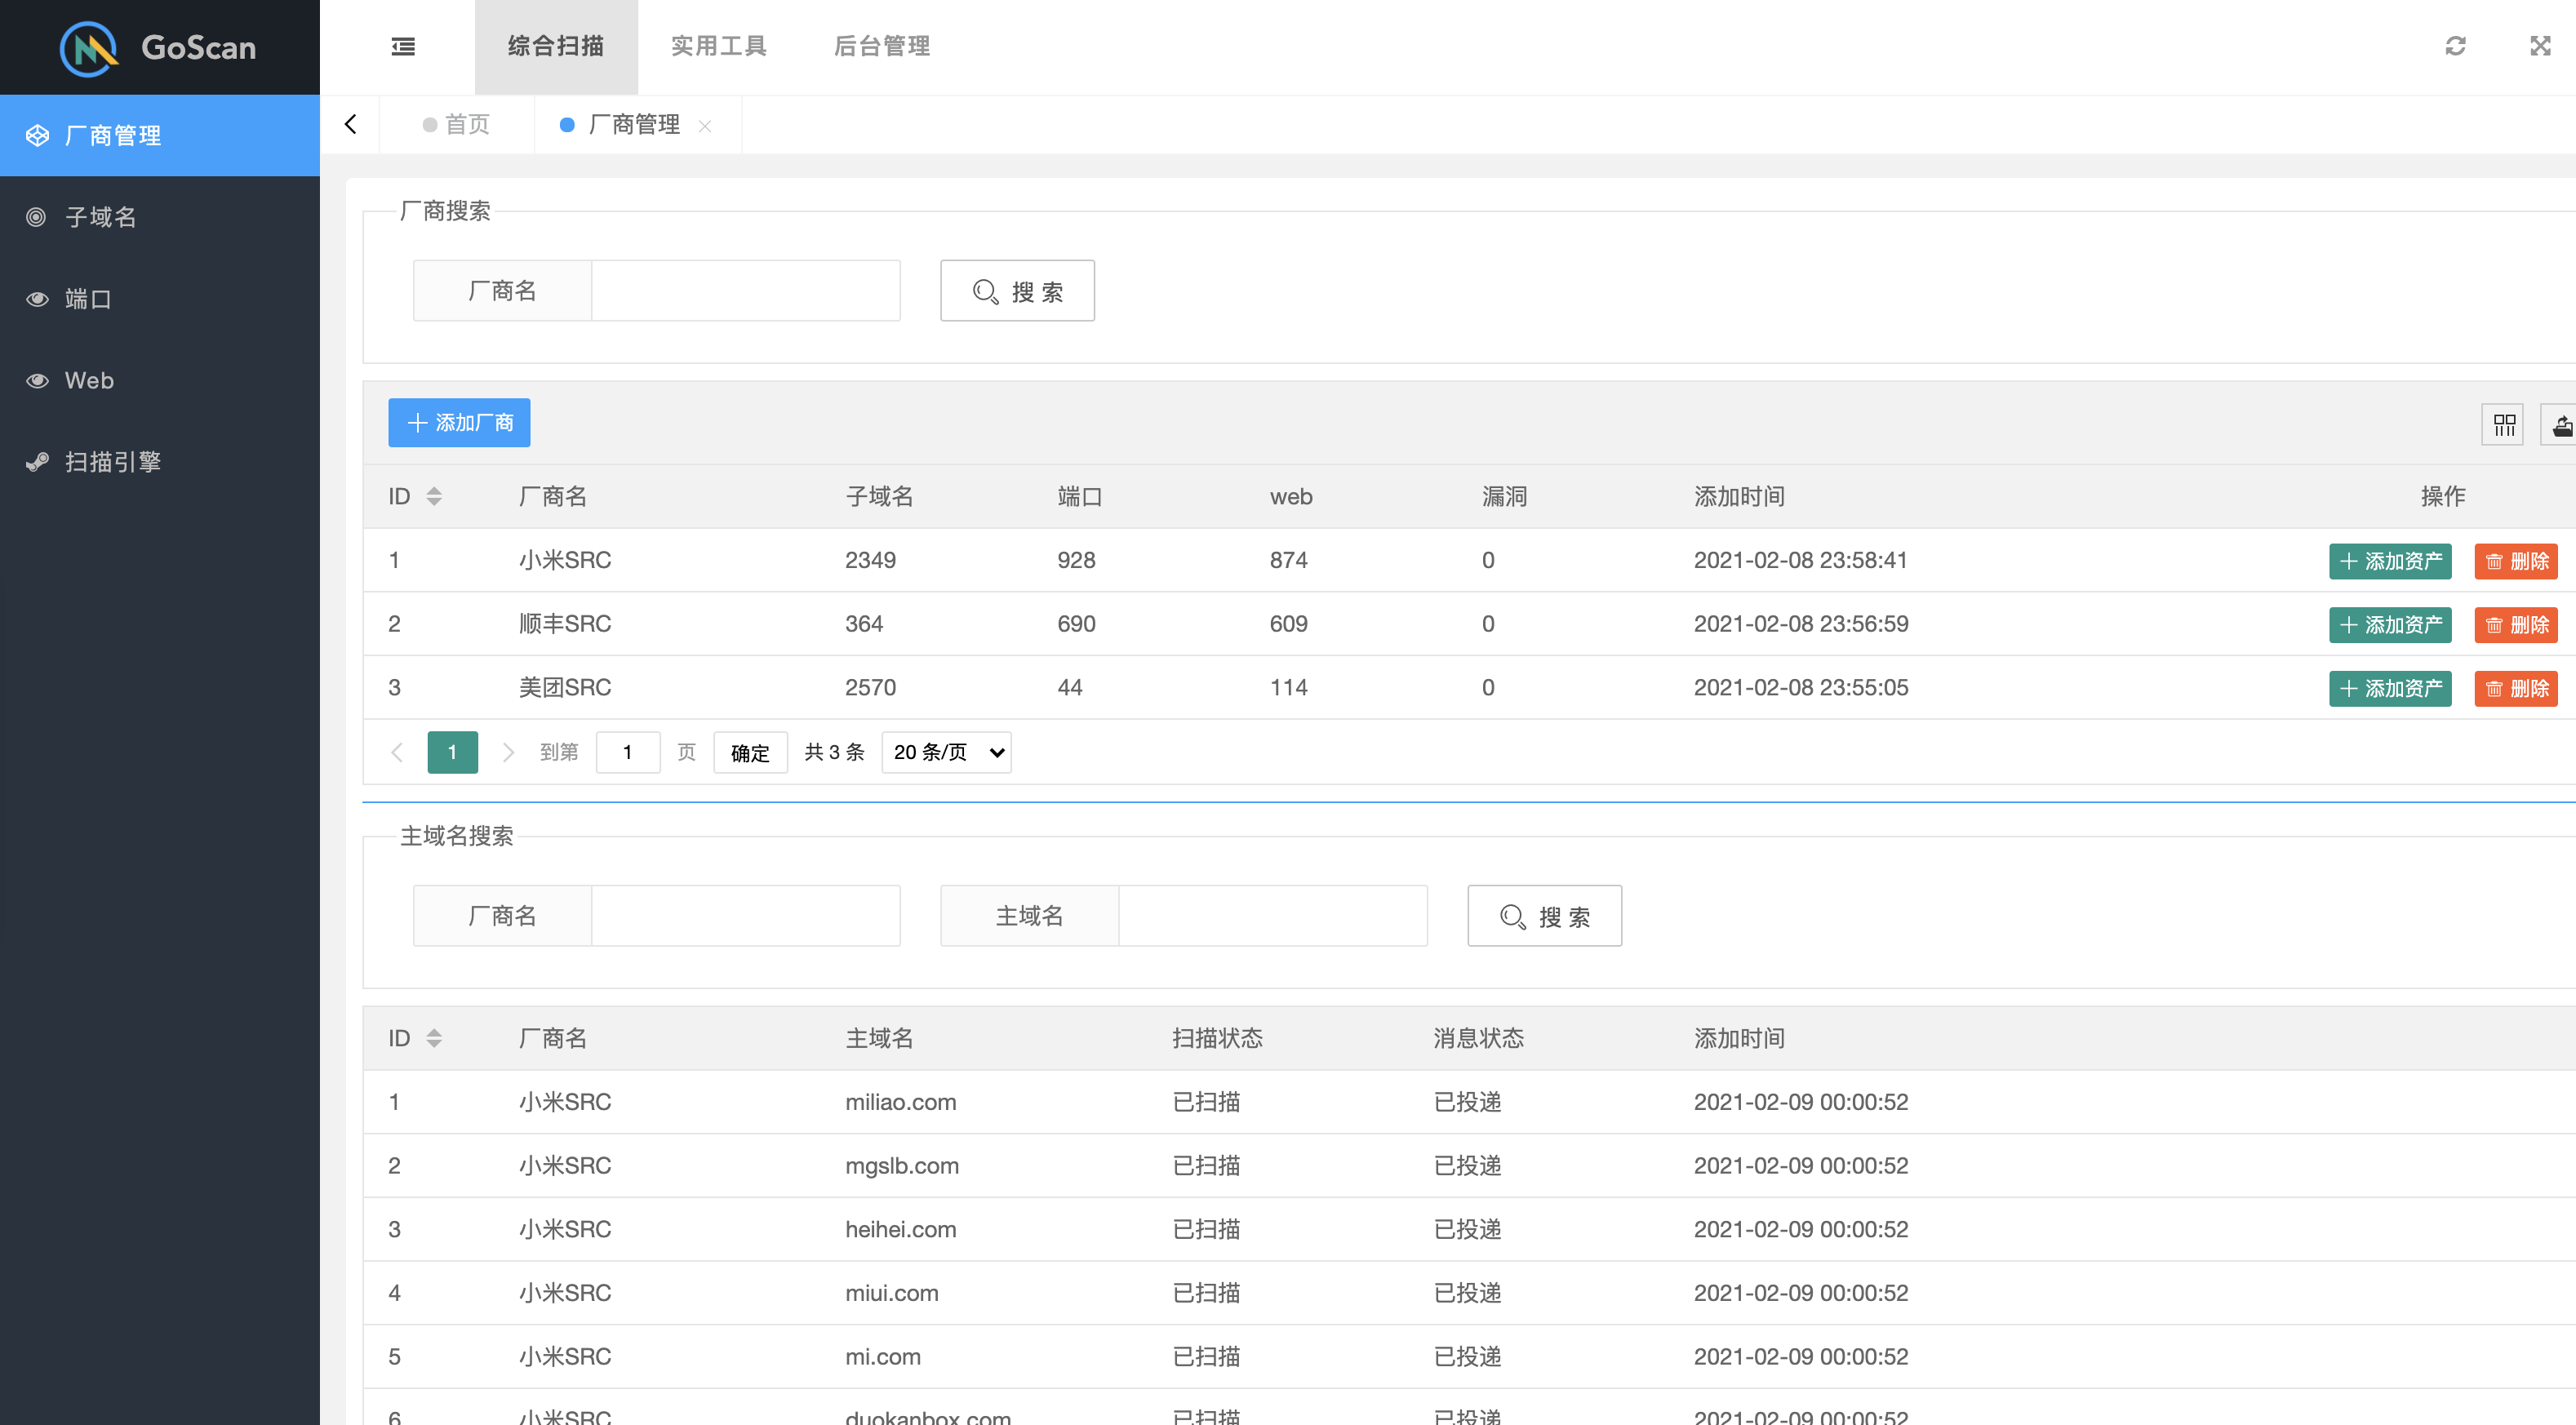Click port count 690
2576x1425 pixels.
point(1076,624)
